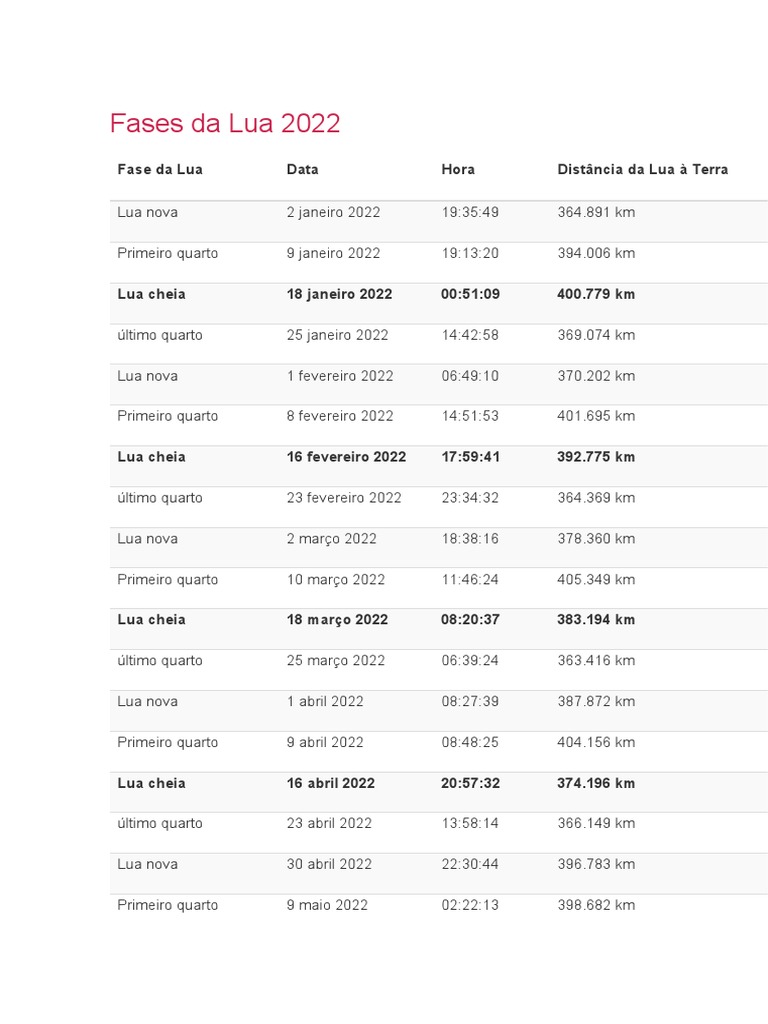Click the "25 janeiro 2022" date cell

[x=337, y=336]
